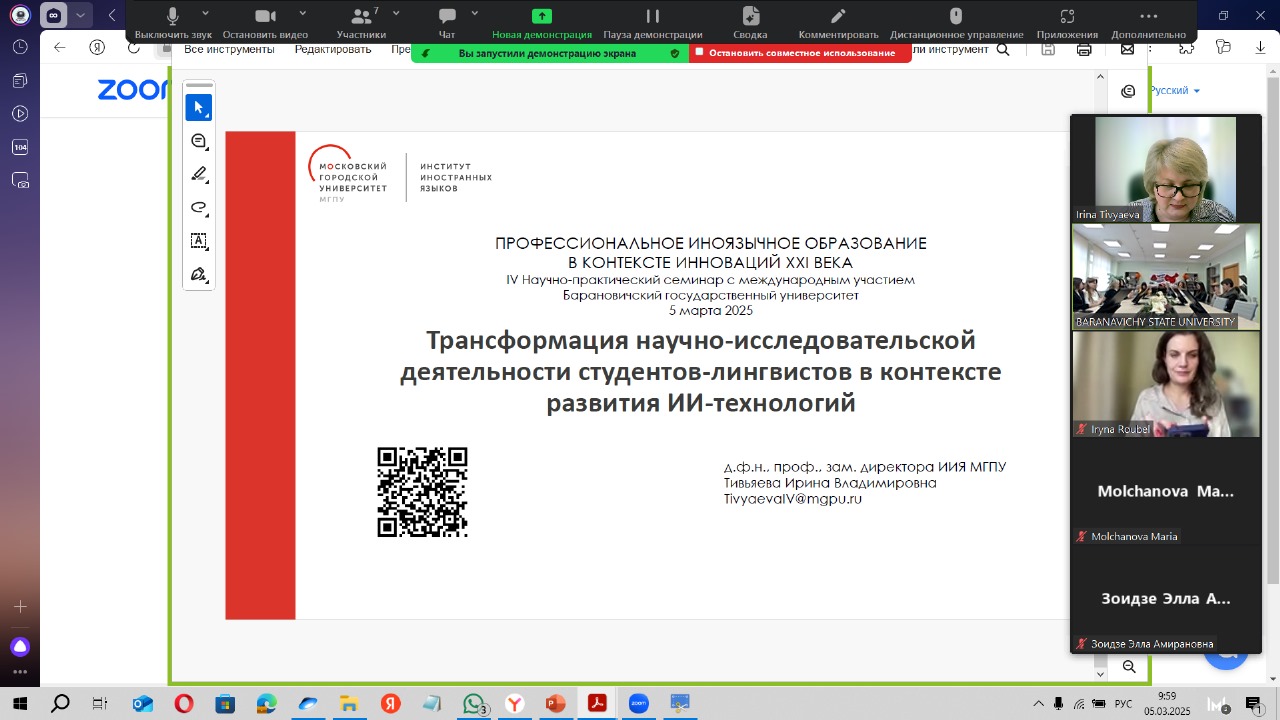This screenshot has height=720, width=1280.
Task: Click Остановить совместное использование button
Action: click(x=801, y=53)
